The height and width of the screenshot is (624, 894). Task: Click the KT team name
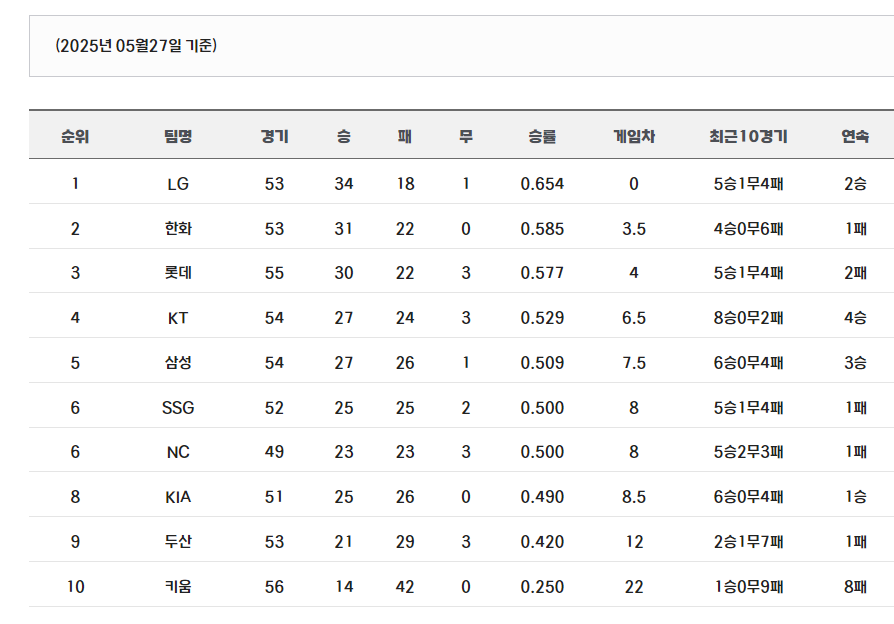(178, 318)
